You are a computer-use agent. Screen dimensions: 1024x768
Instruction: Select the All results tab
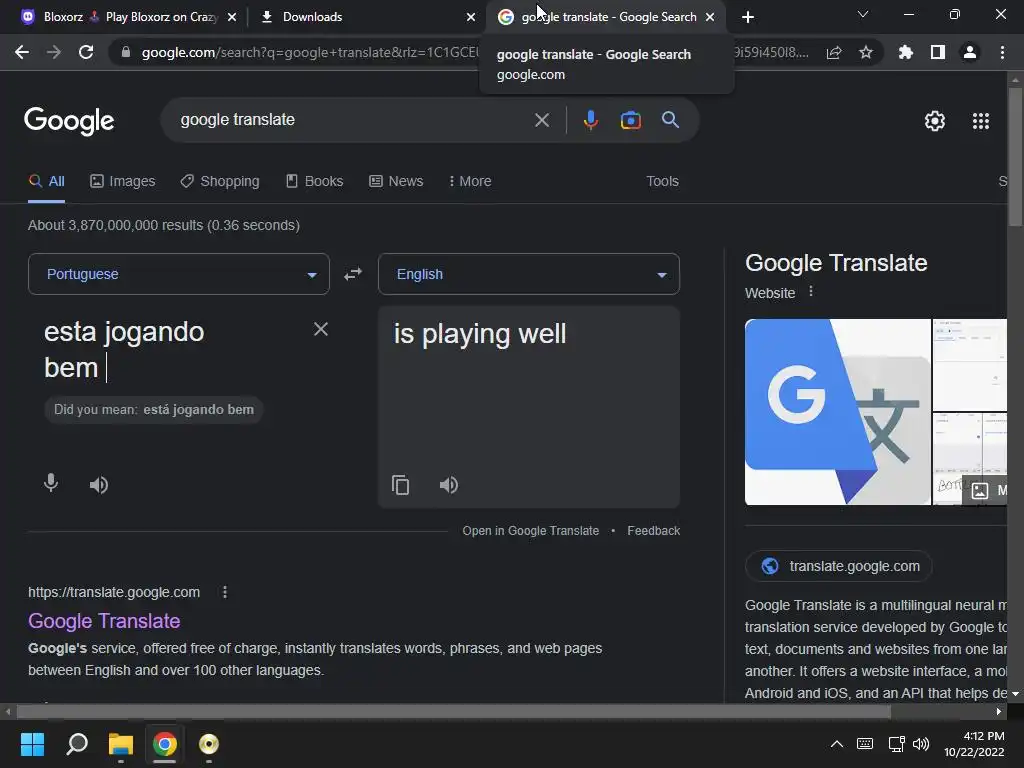[46, 181]
